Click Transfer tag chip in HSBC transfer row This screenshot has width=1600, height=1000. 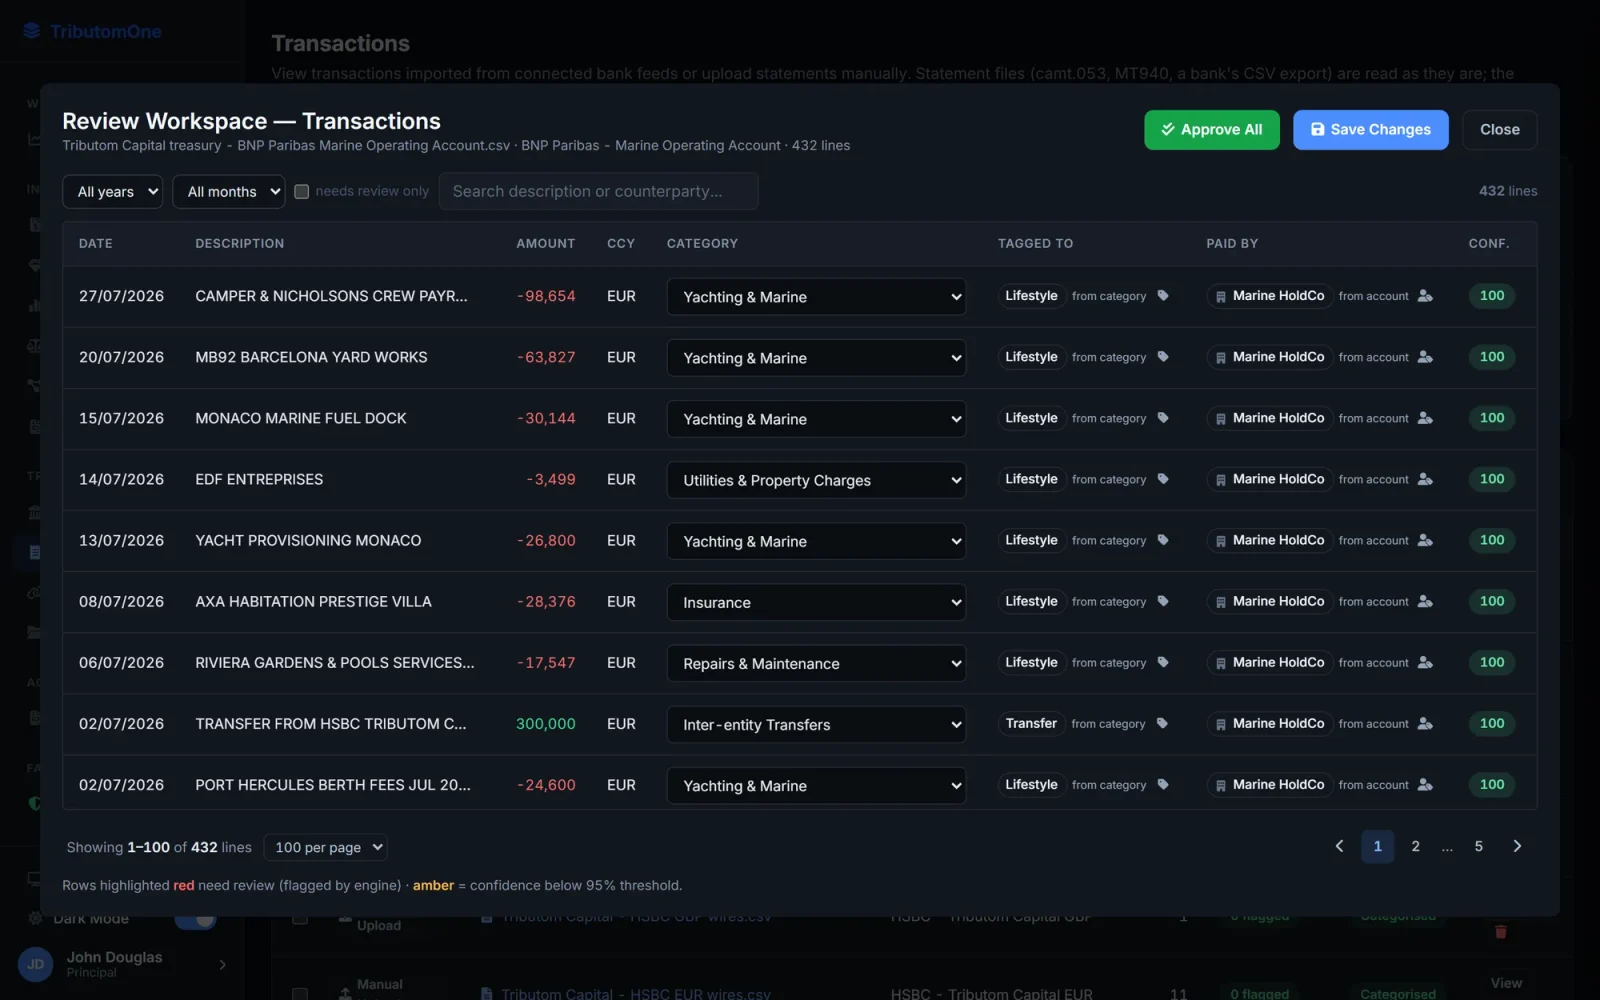click(1031, 723)
